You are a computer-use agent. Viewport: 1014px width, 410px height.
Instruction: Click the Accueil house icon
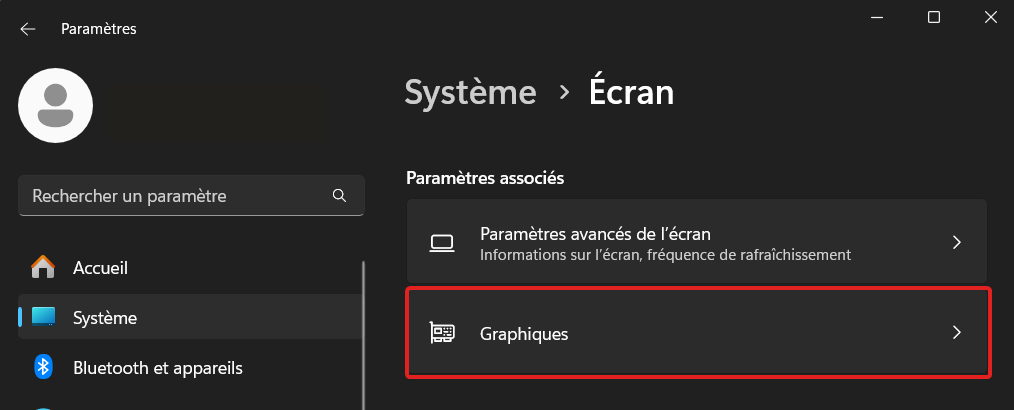click(43, 267)
